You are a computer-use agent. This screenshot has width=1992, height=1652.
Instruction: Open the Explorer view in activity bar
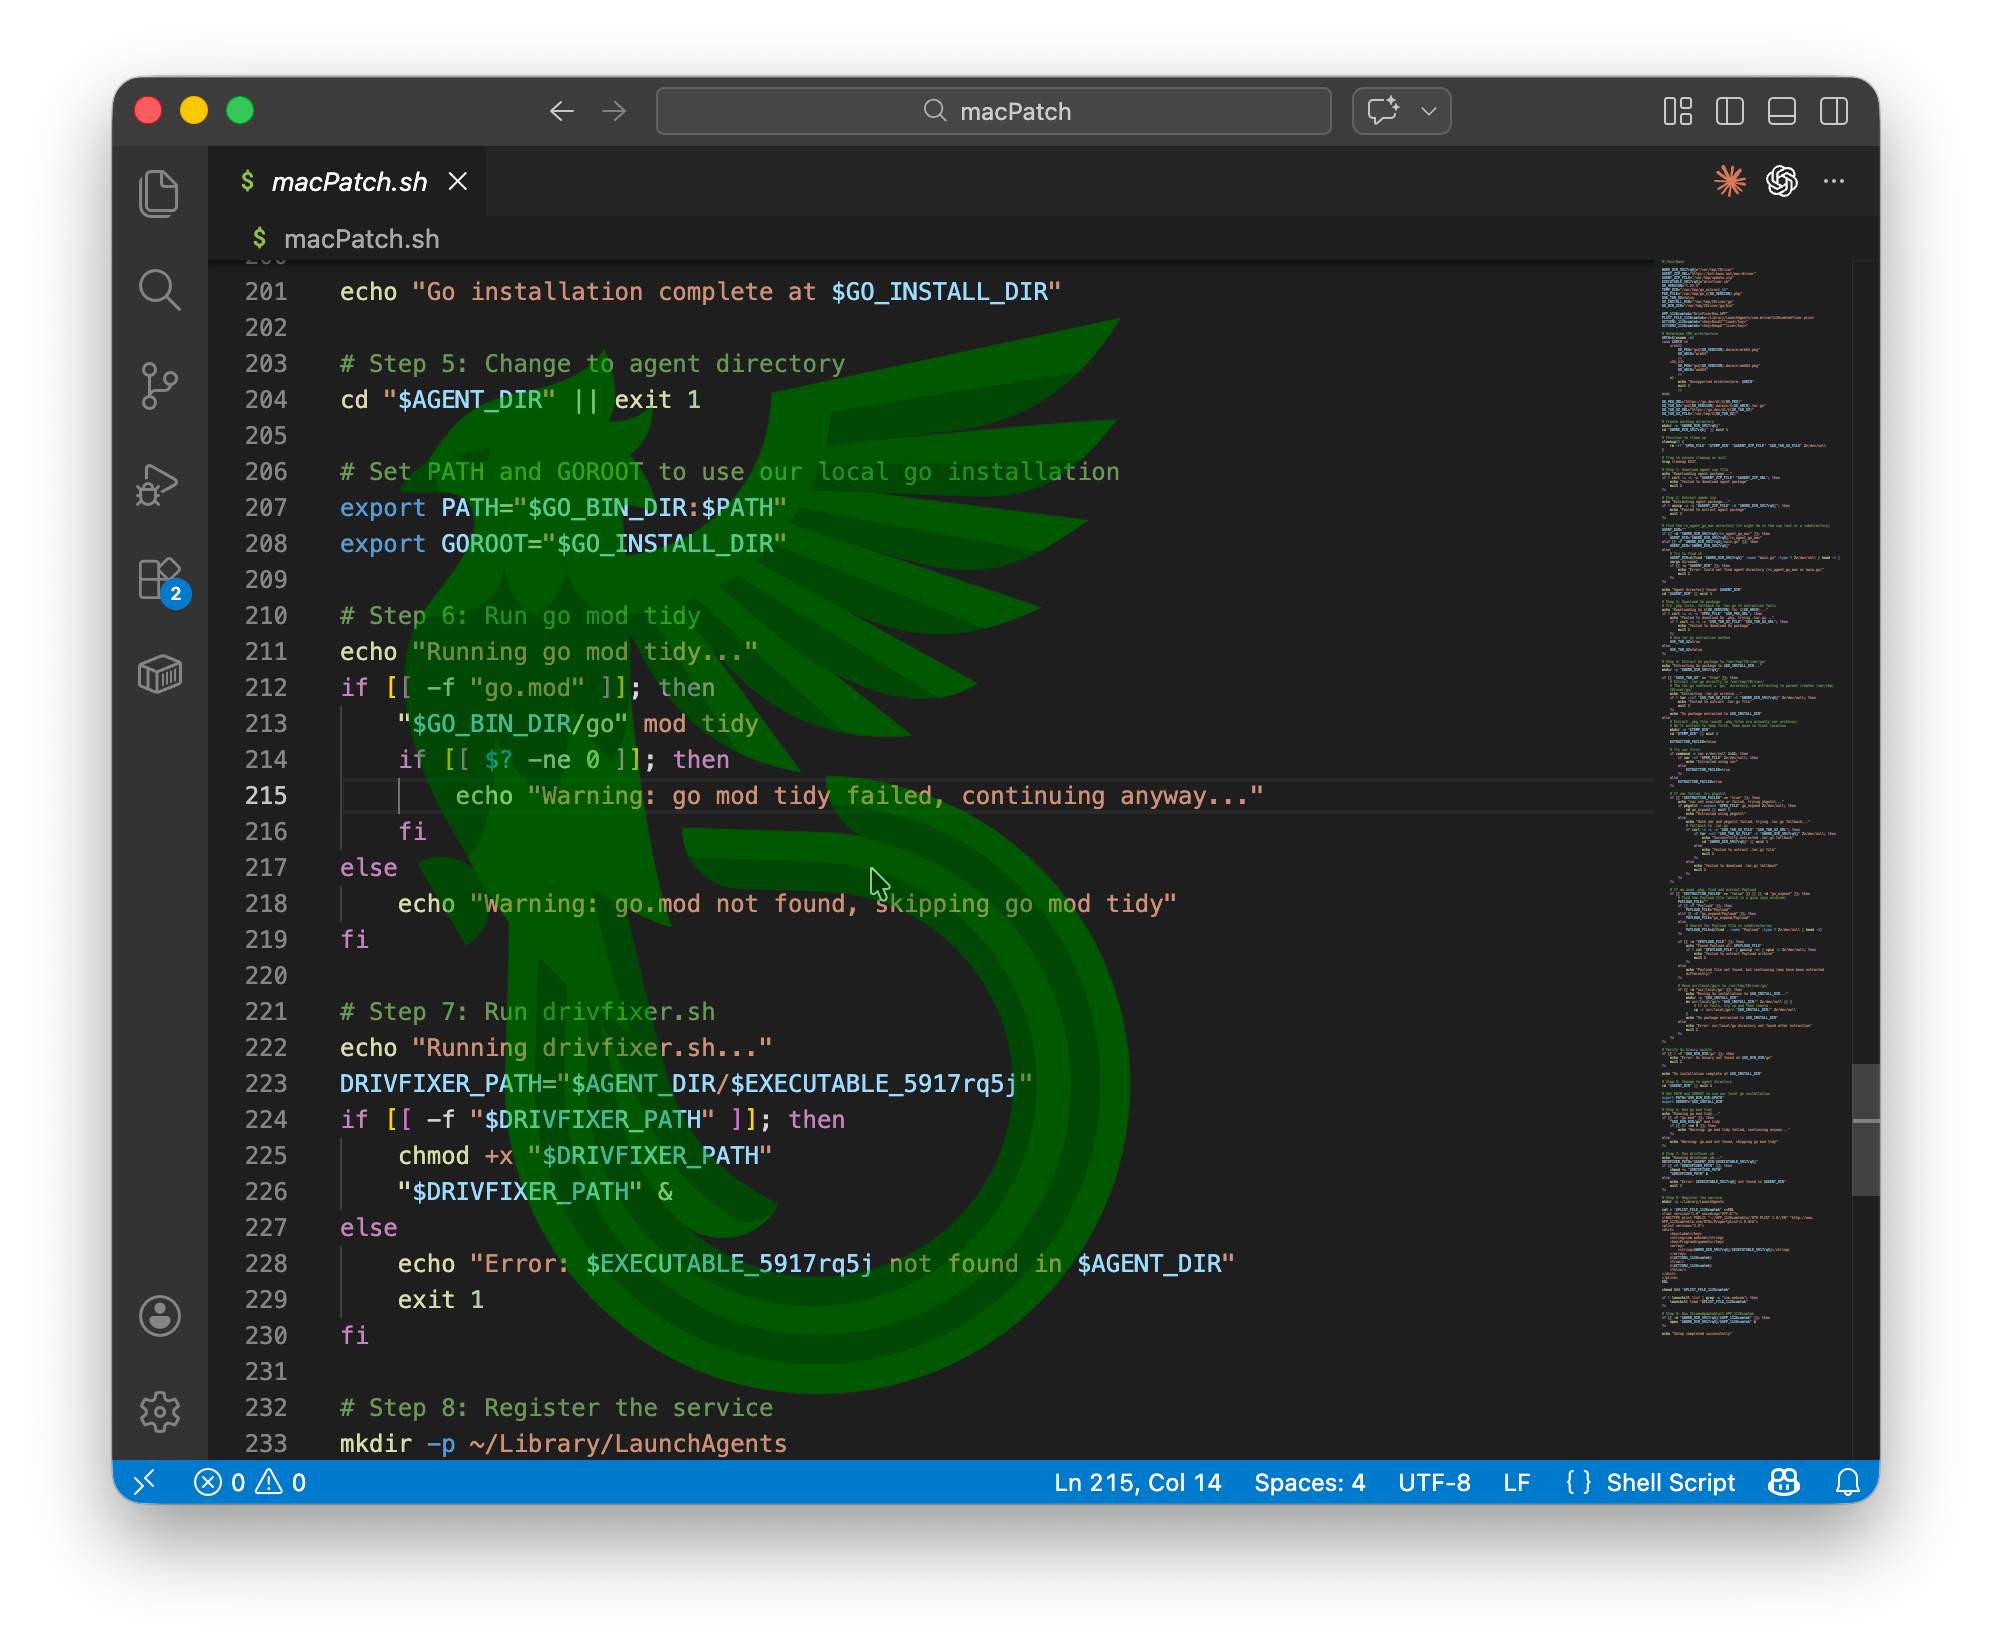[159, 193]
